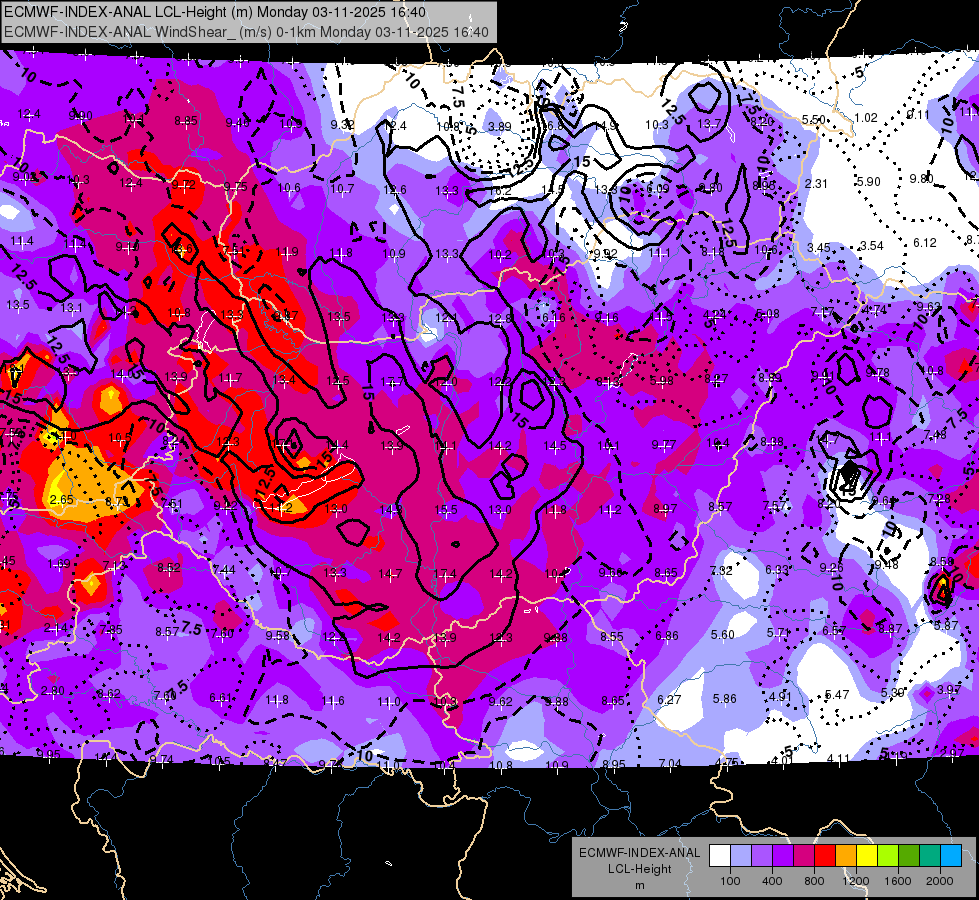Screen dimensions: 979x900
Task: Click the map value 5.86
Action: click(x=725, y=698)
